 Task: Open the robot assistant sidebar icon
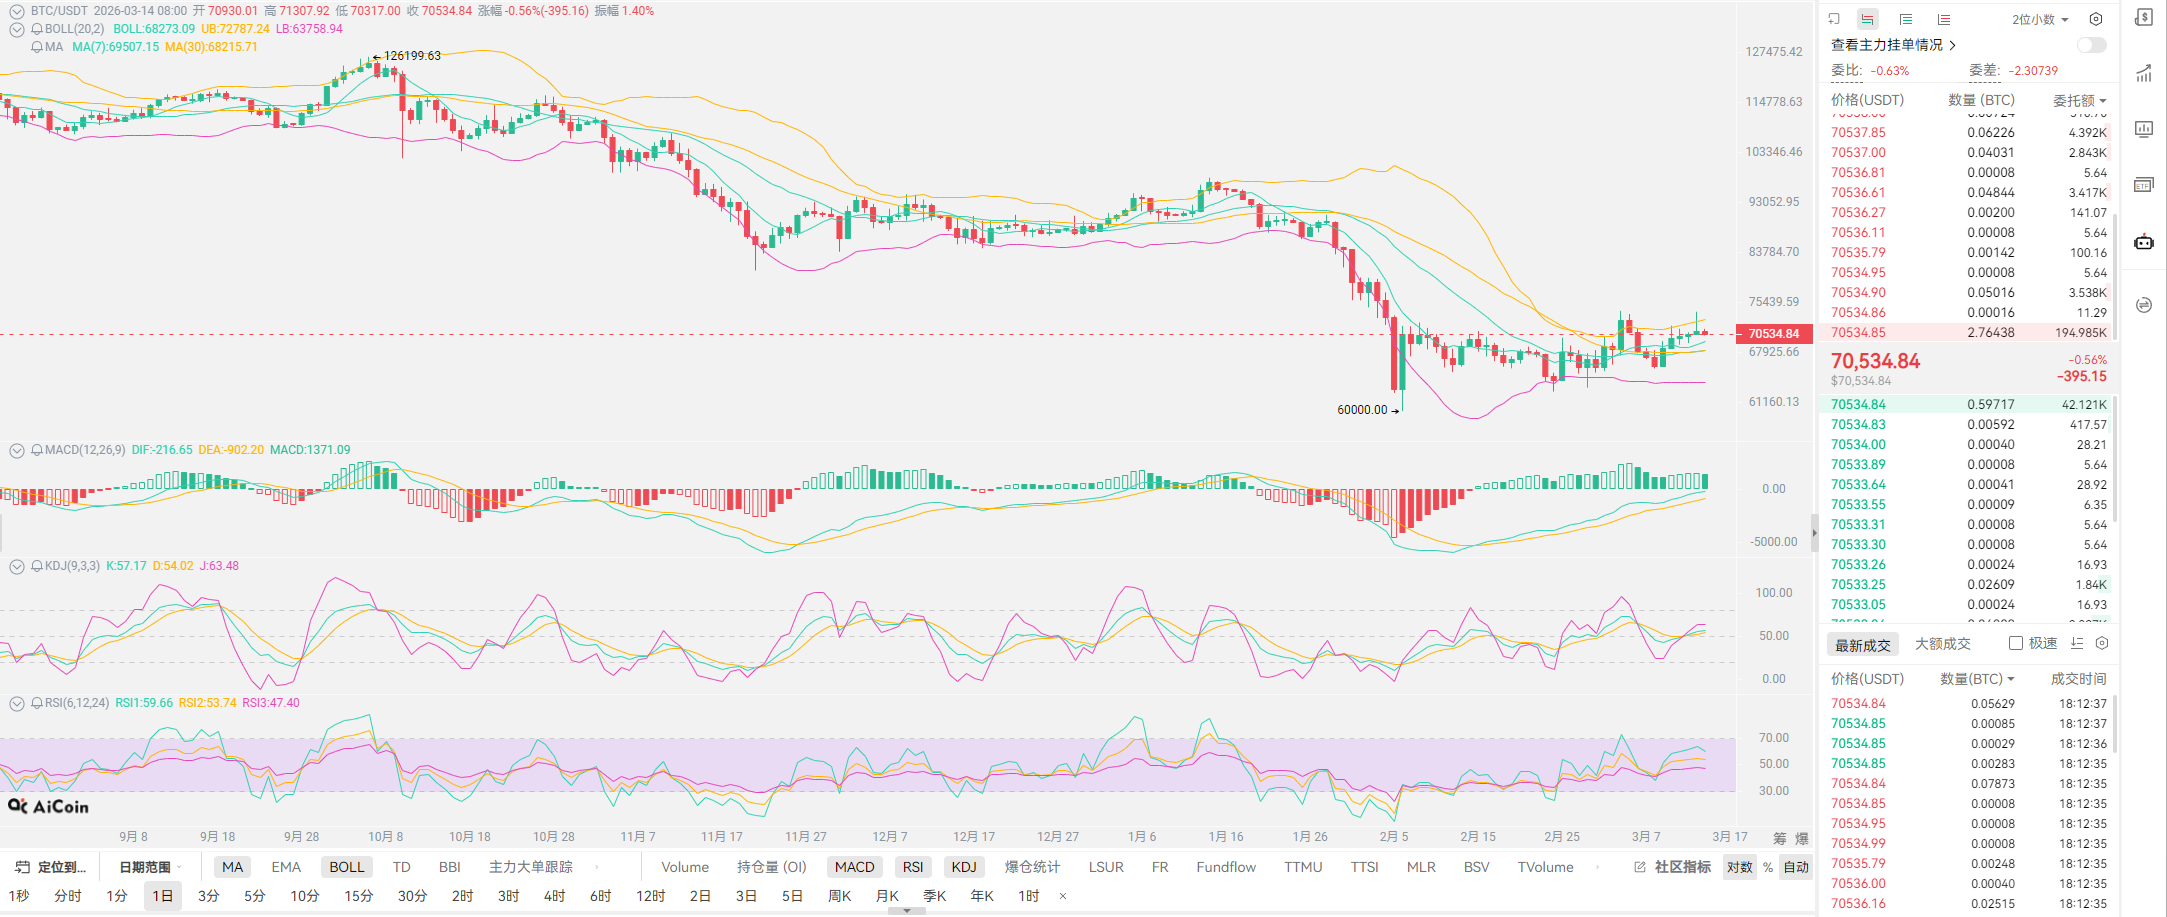click(2144, 242)
